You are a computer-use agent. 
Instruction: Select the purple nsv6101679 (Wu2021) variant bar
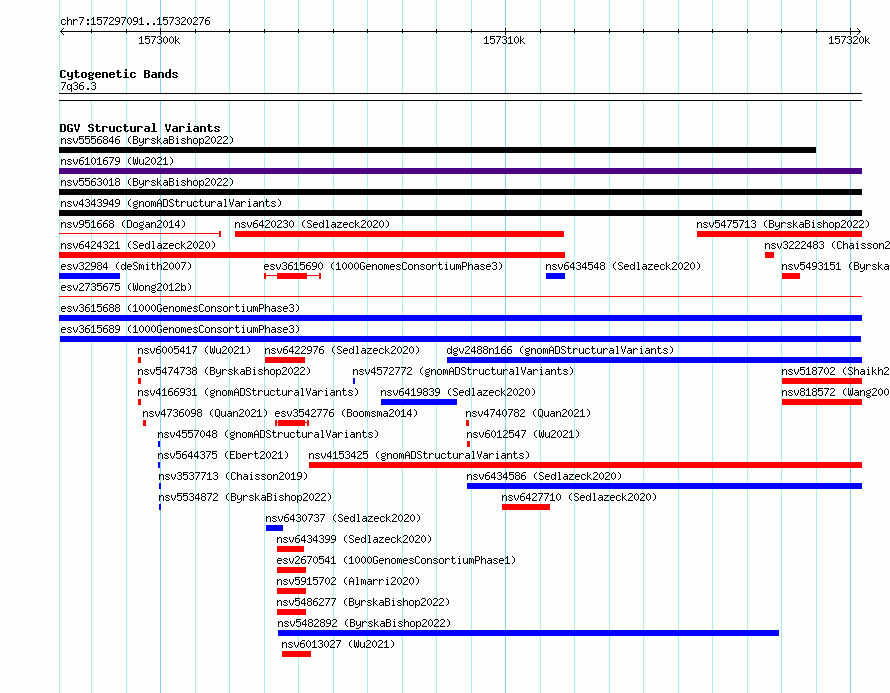click(460, 171)
